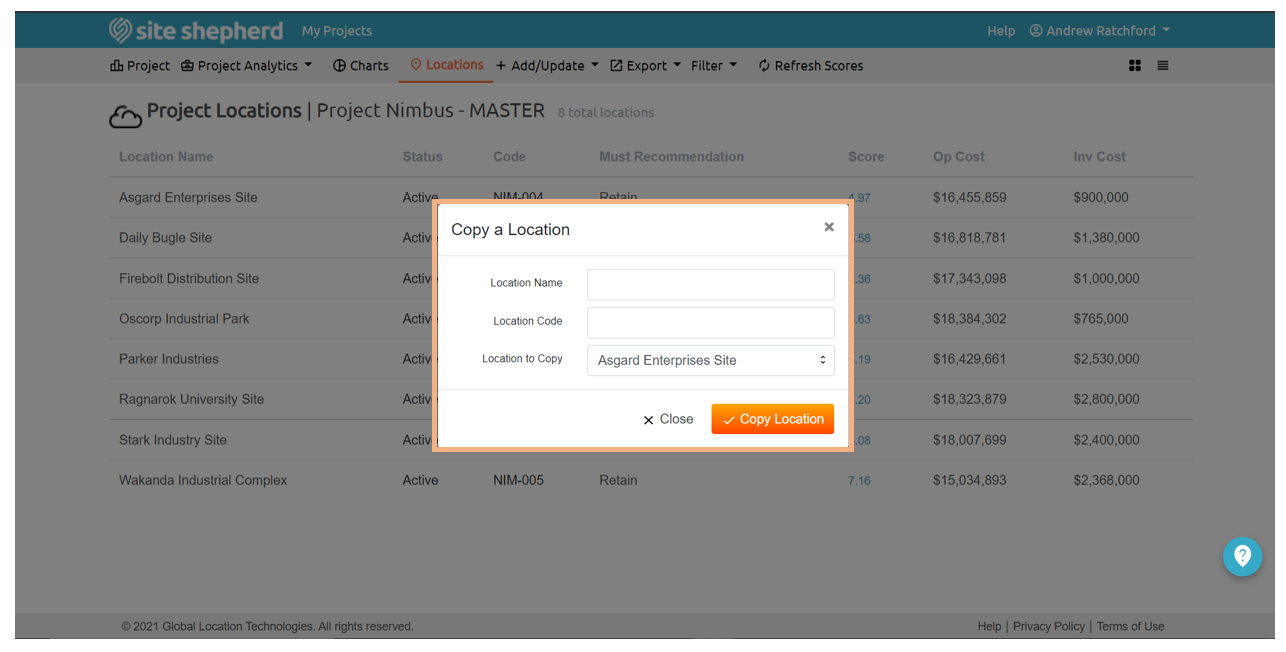Click the Close button in the dialog
This screenshot has width=1286, height=652.
tap(668, 419)
